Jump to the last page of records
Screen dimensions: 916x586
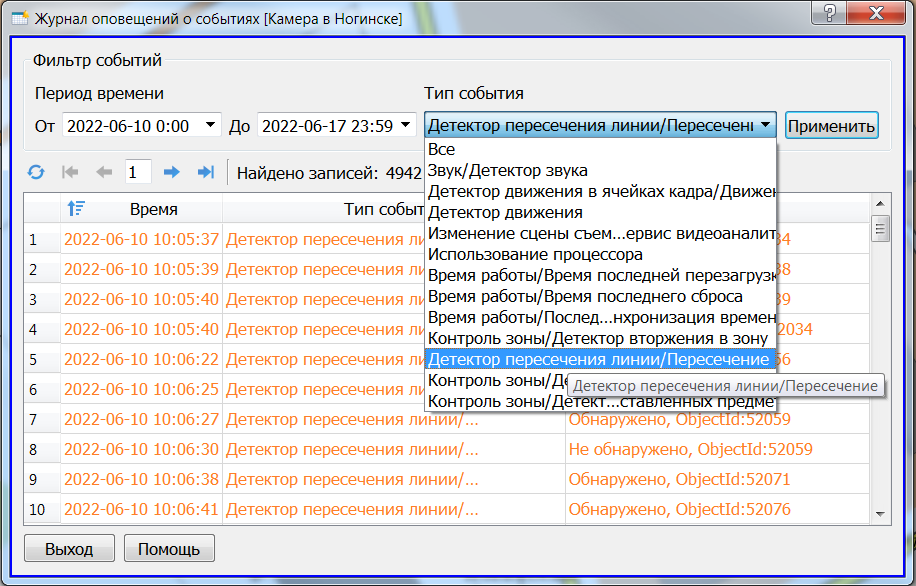pos(206,171)
